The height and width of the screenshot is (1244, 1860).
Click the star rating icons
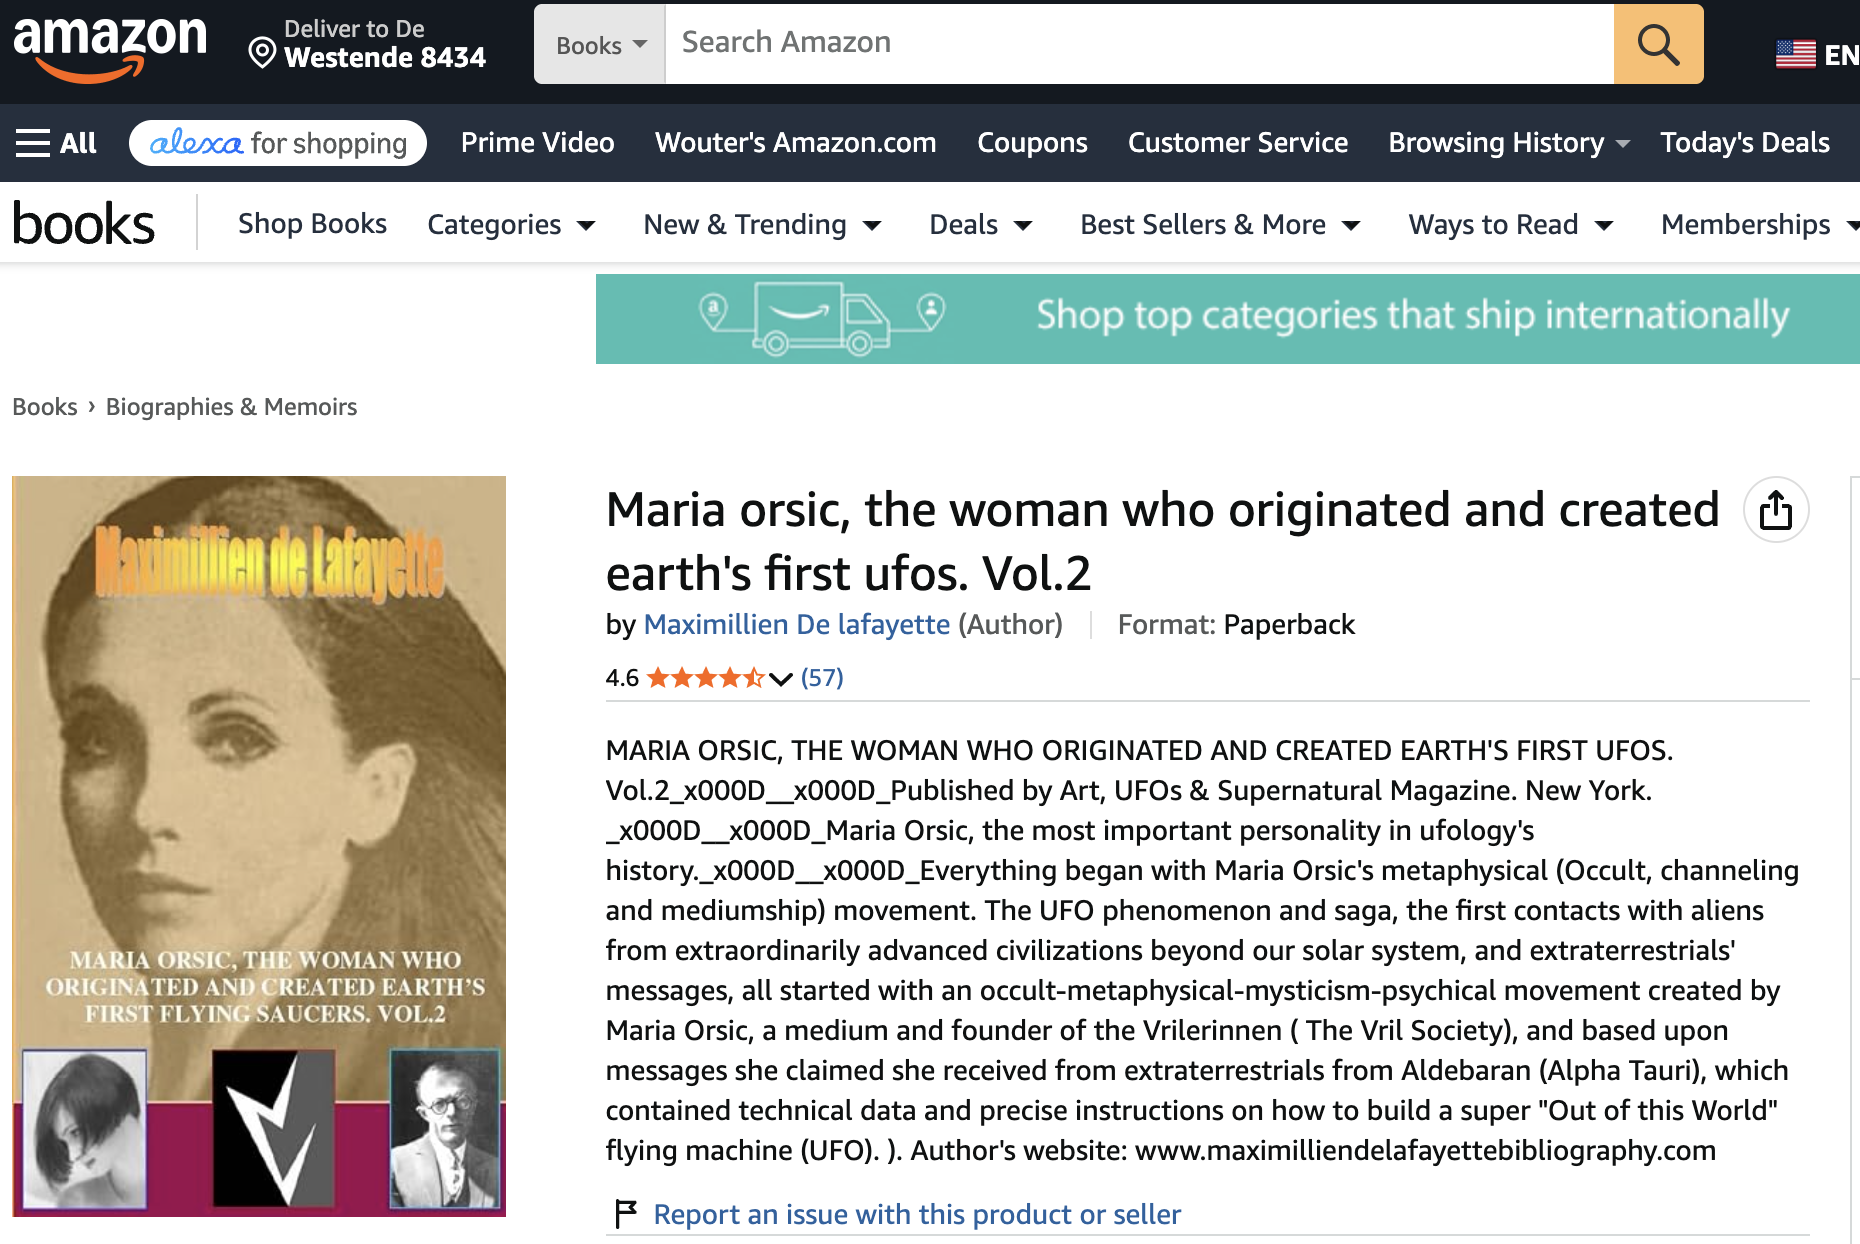(x=706, y=678)
